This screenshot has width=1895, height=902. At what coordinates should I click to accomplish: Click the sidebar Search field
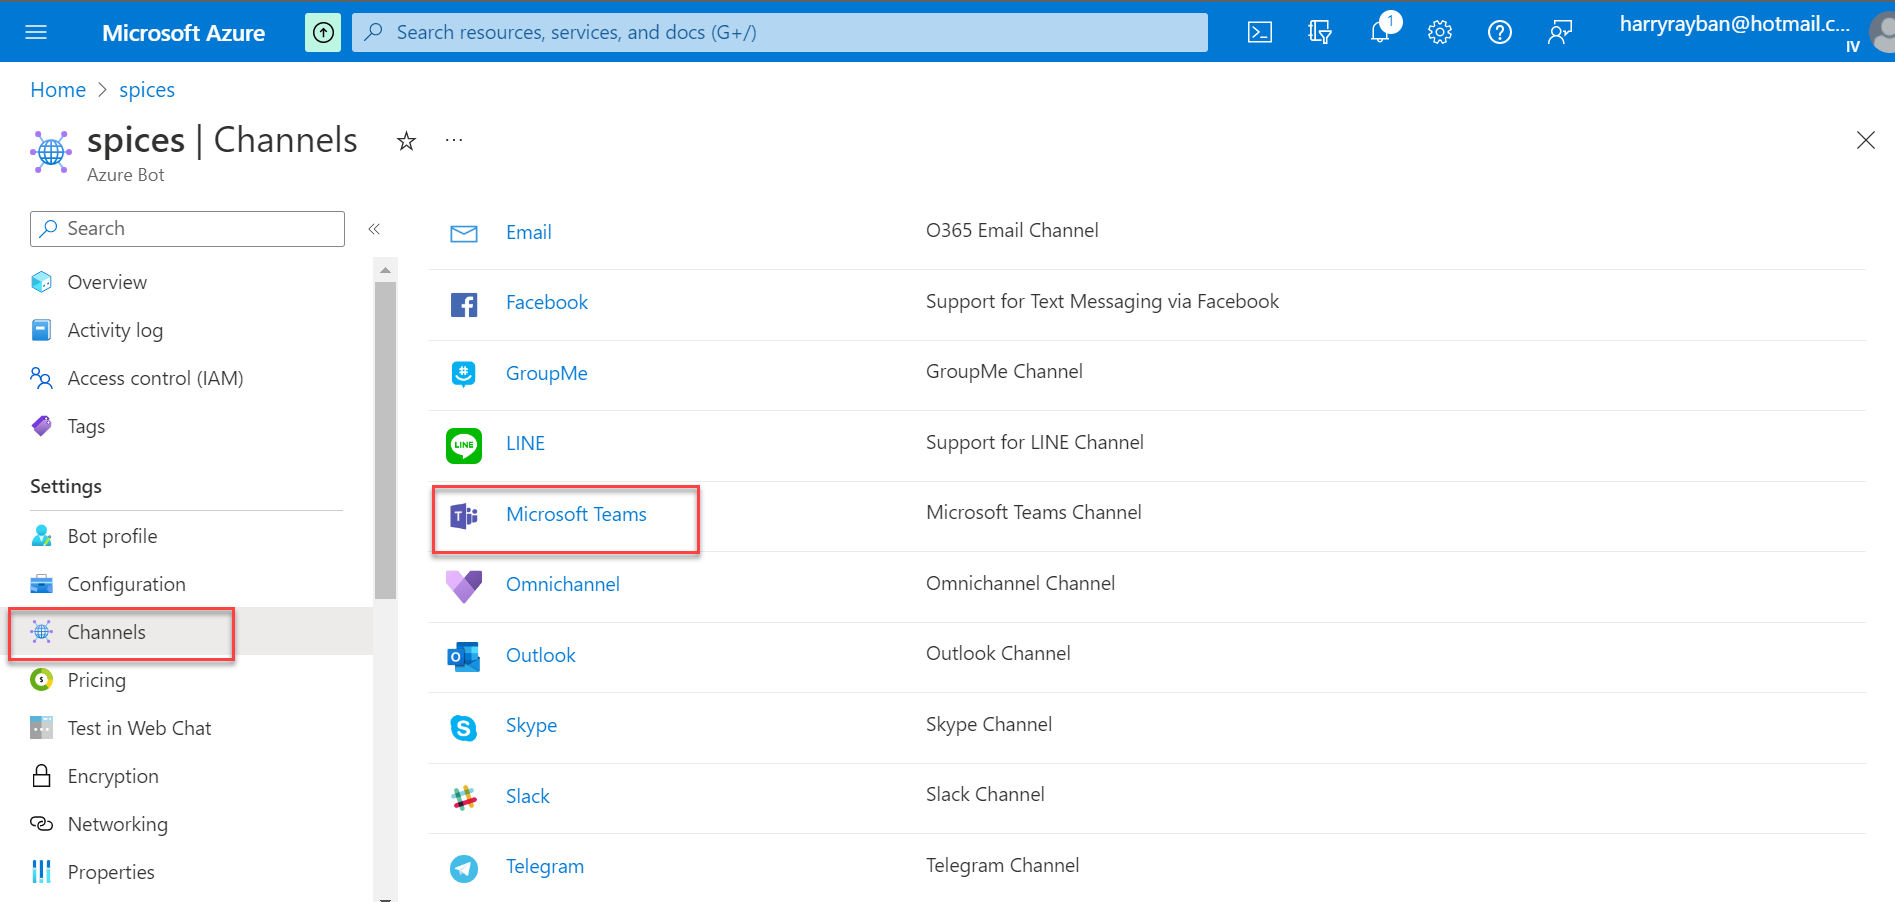(x=187, y=229)
